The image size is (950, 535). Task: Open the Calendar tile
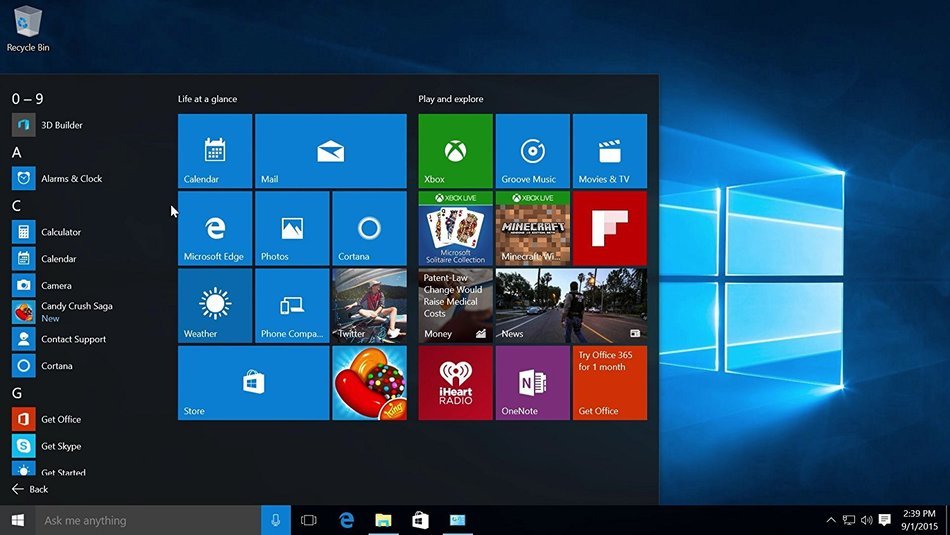point(215,151)
